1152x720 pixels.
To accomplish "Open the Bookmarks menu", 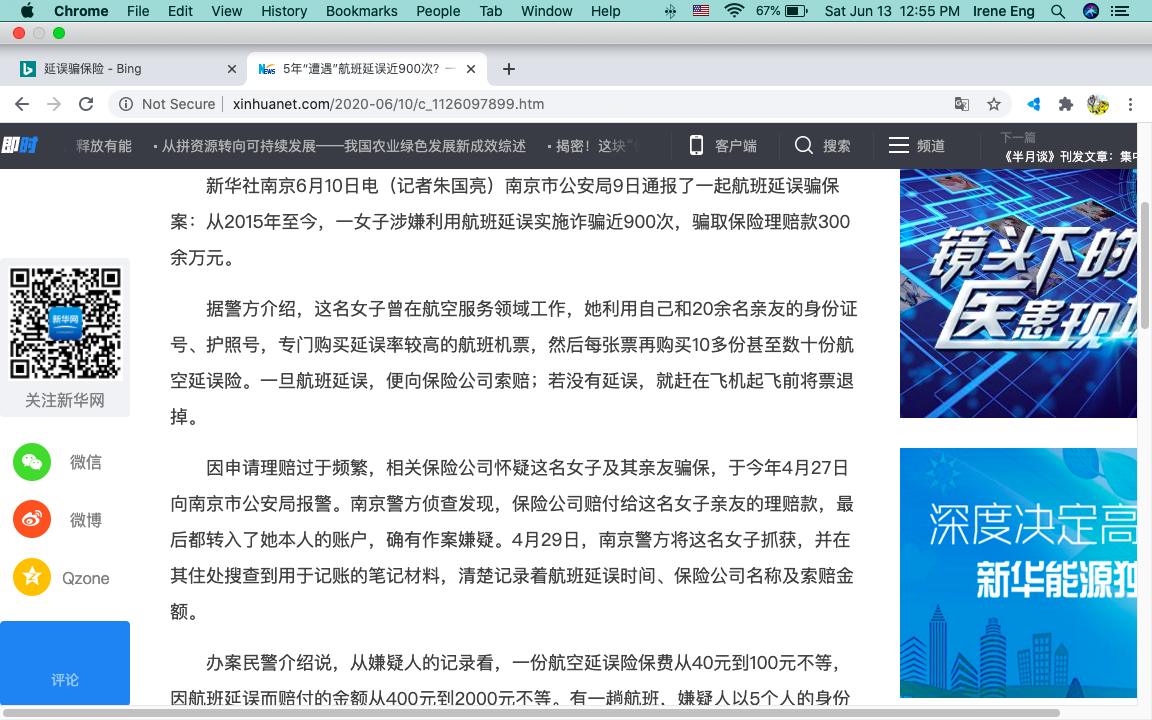I will coord(361,11).
